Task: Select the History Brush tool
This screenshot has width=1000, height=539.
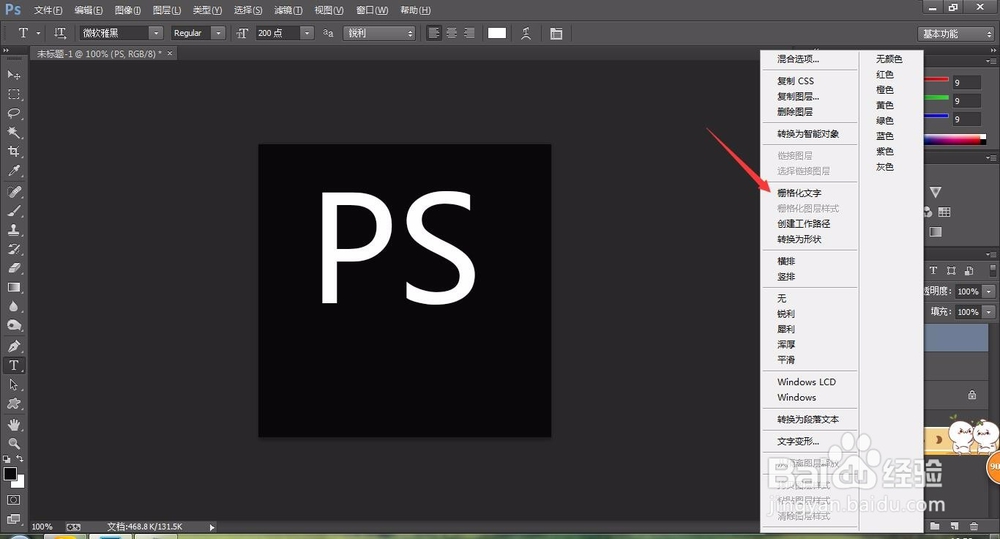Action: [x=13, y=249]
